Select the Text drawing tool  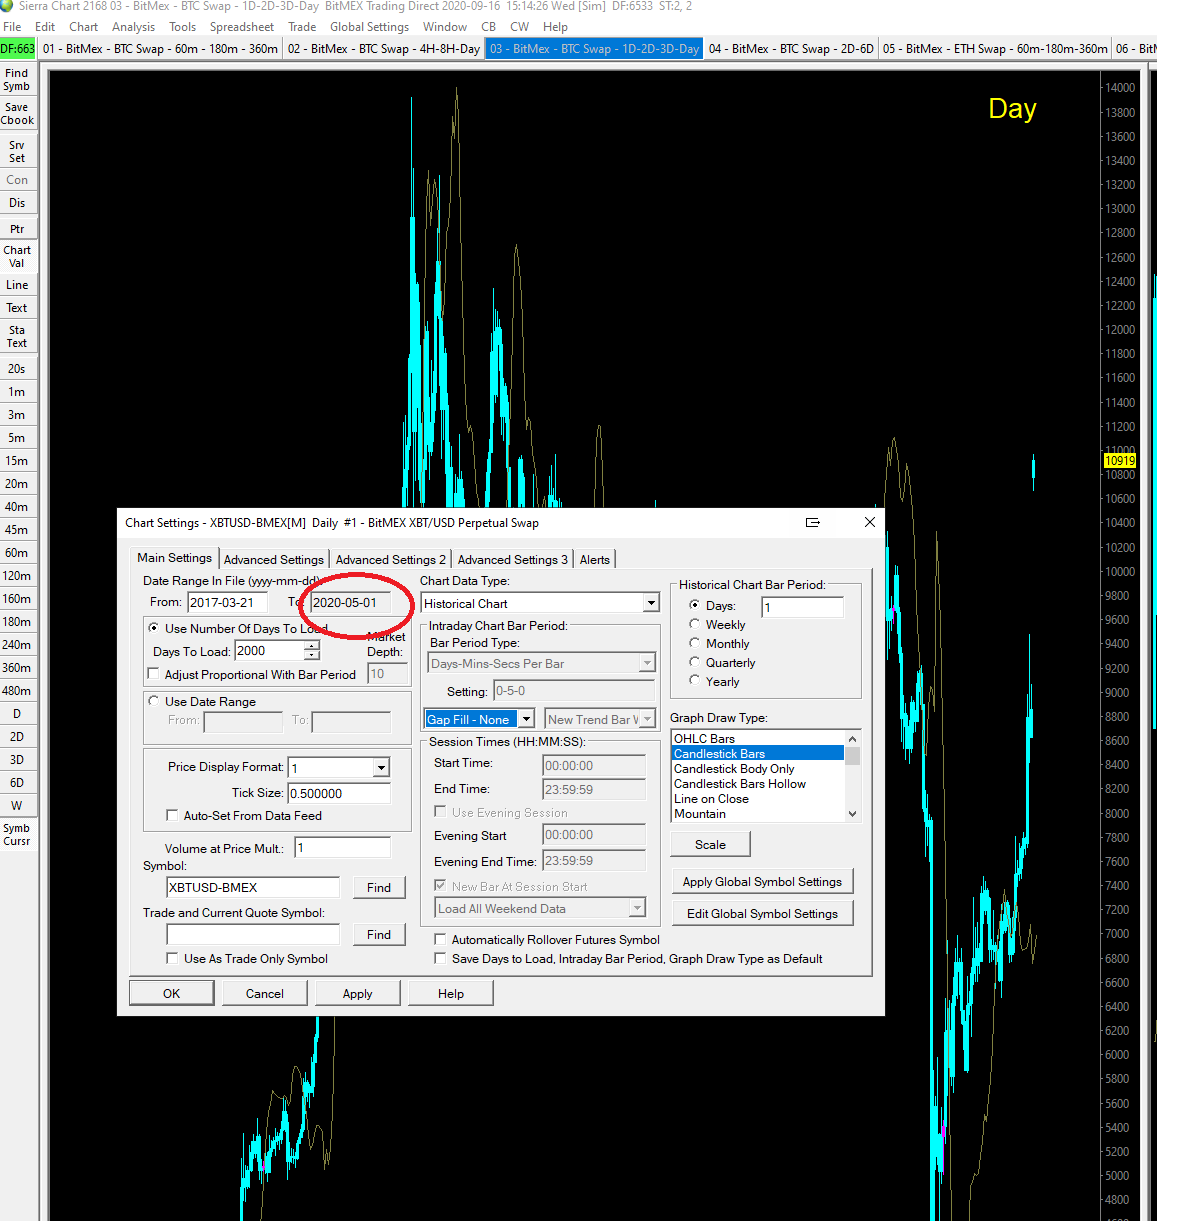coord(17,308)
